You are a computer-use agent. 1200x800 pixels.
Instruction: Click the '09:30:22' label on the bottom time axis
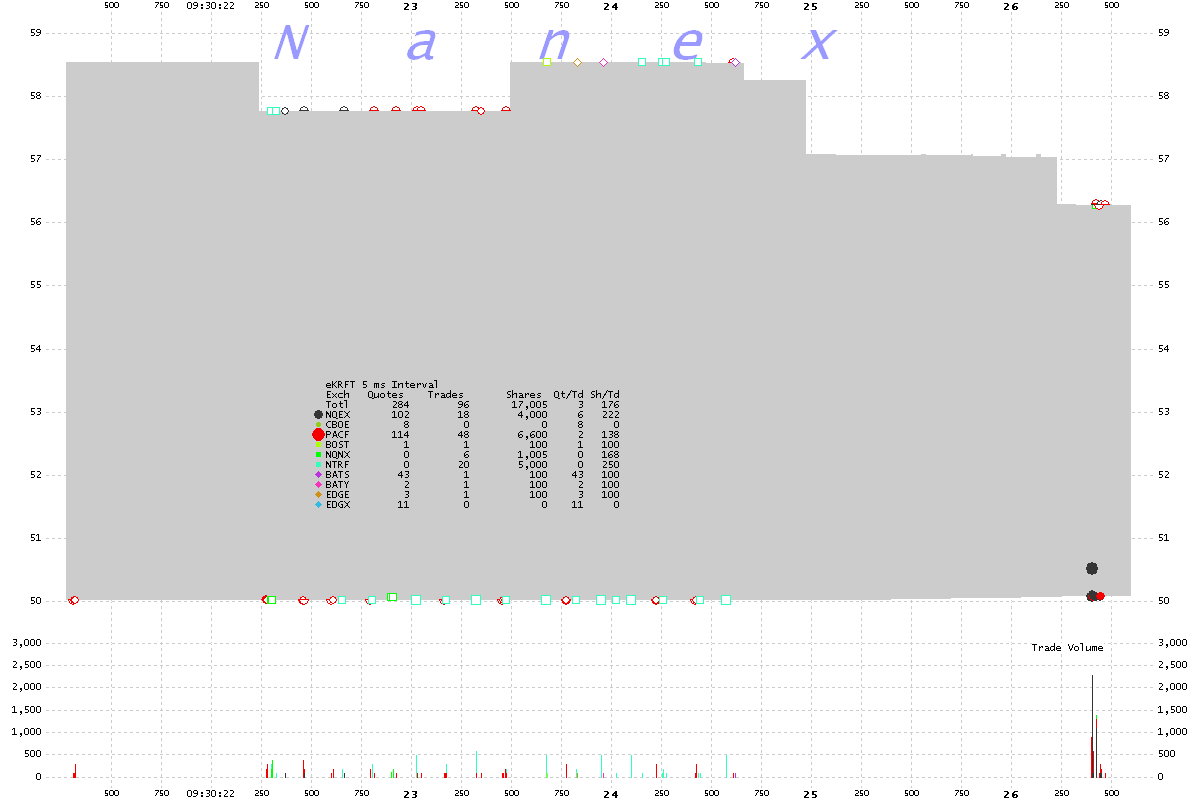211,792
